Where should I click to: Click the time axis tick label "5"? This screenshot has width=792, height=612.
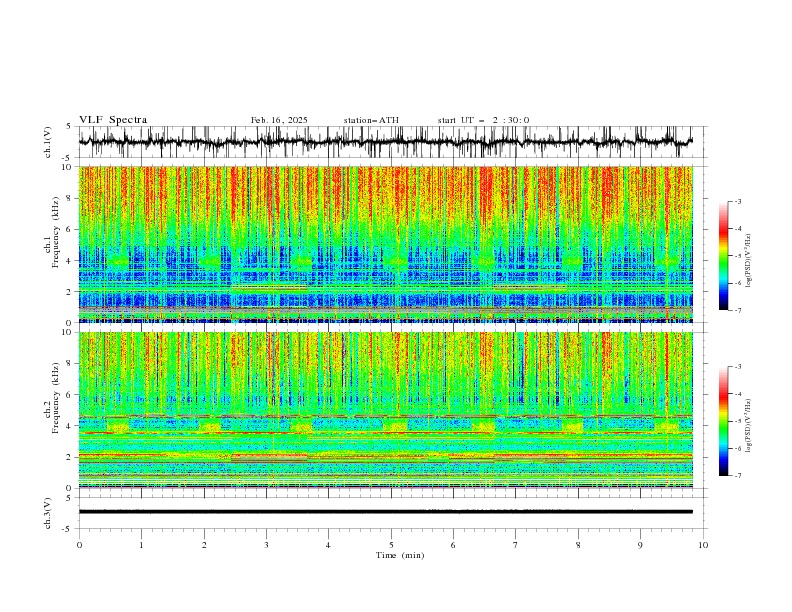click(391, 545)
